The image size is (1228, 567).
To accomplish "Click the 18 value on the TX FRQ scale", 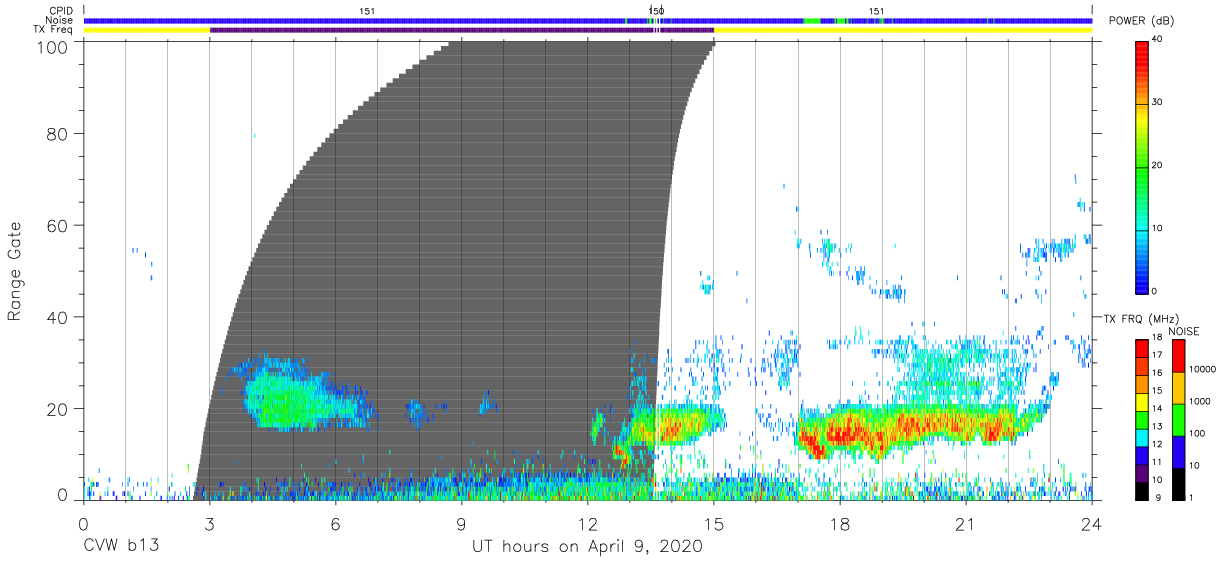I will coord(1158,339).
